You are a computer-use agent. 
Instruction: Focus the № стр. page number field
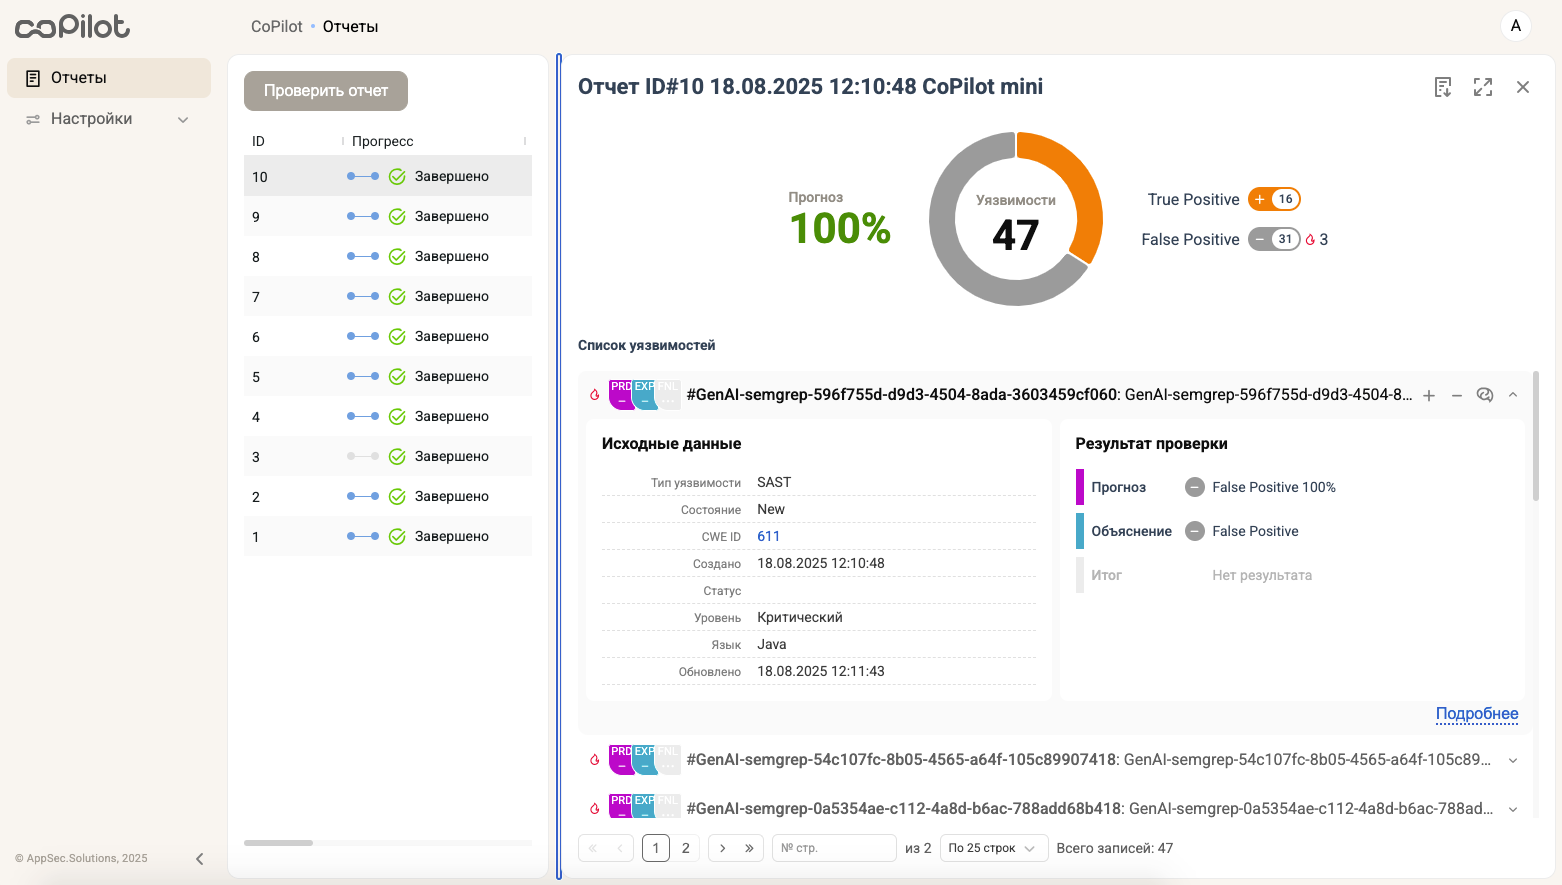click(834, 848)
